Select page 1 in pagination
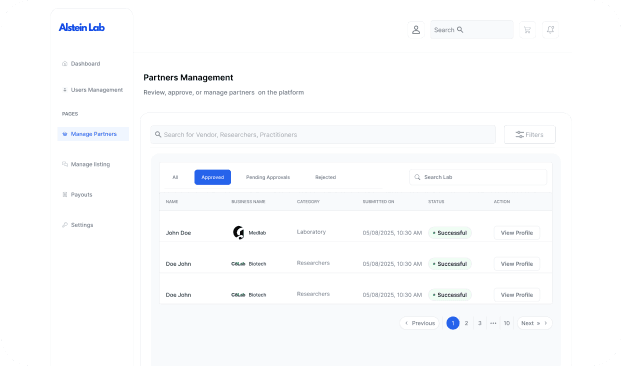 point(453,323)
